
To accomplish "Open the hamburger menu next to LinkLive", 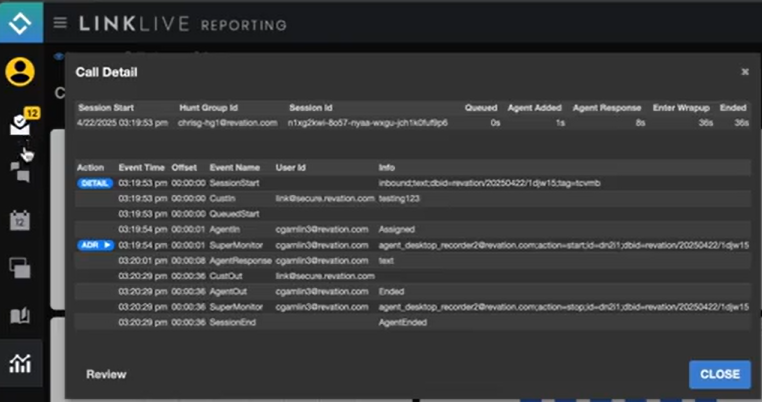I will click(61, 23).
